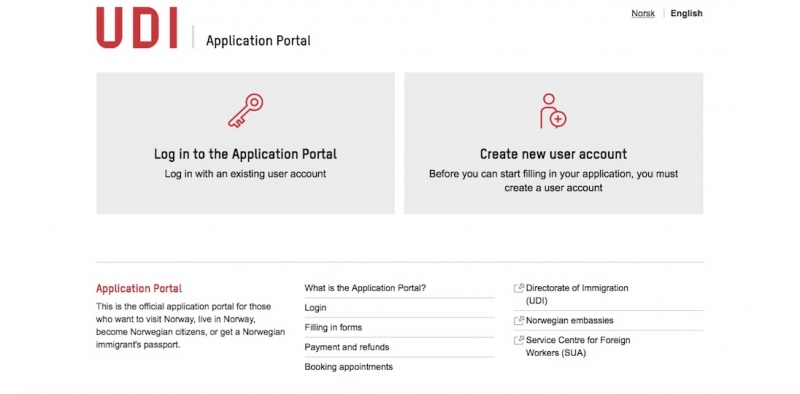Switch language to Norsk
The image size is (800, 394).
pos(643,14)
